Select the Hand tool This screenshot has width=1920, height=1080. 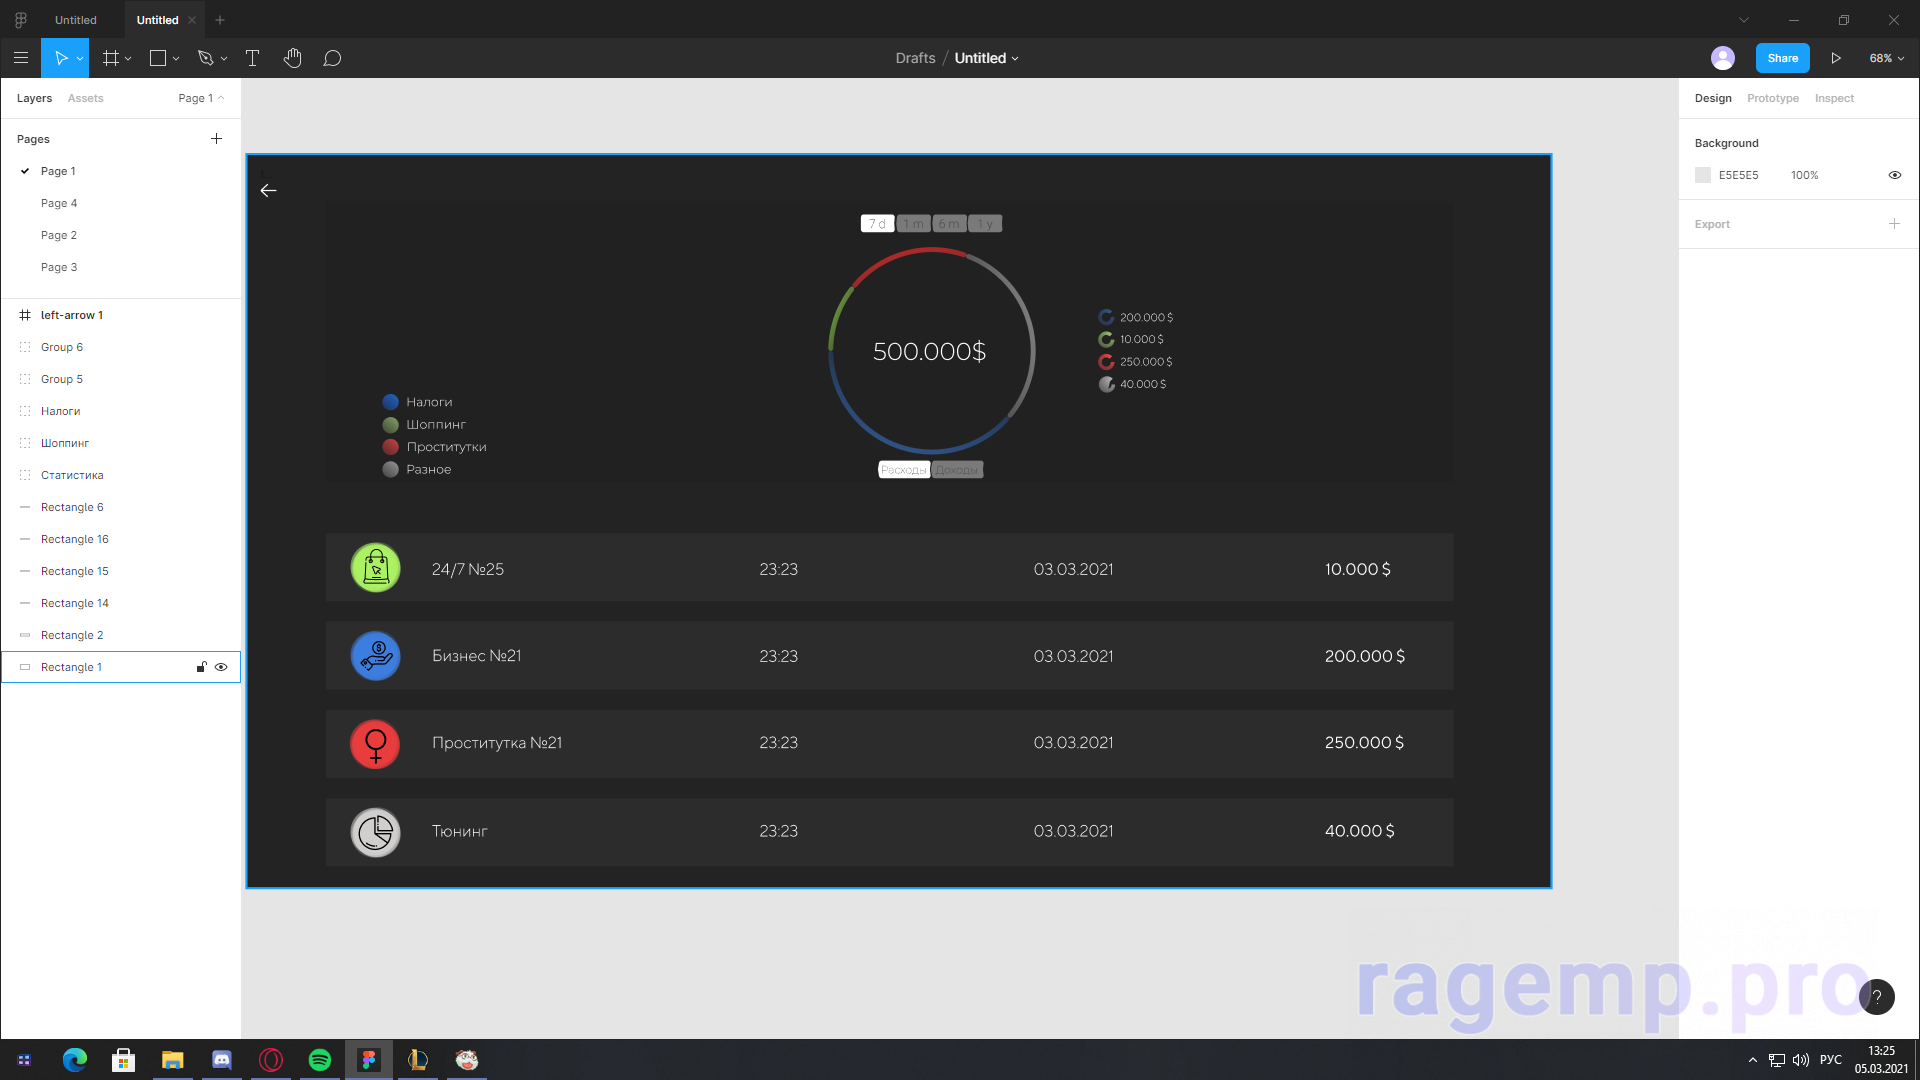[x=292, y=58]
